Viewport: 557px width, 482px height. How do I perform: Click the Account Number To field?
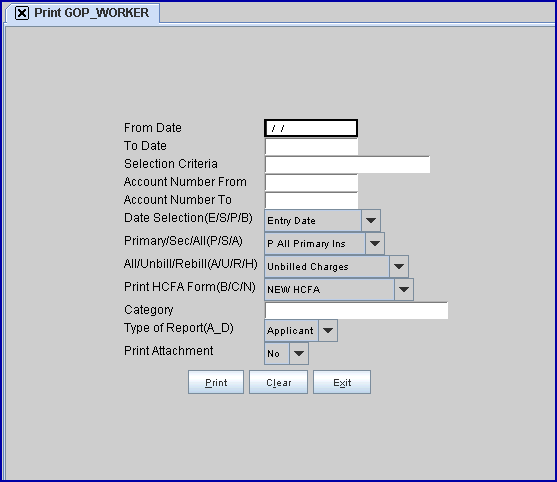[x=311, y=200]
